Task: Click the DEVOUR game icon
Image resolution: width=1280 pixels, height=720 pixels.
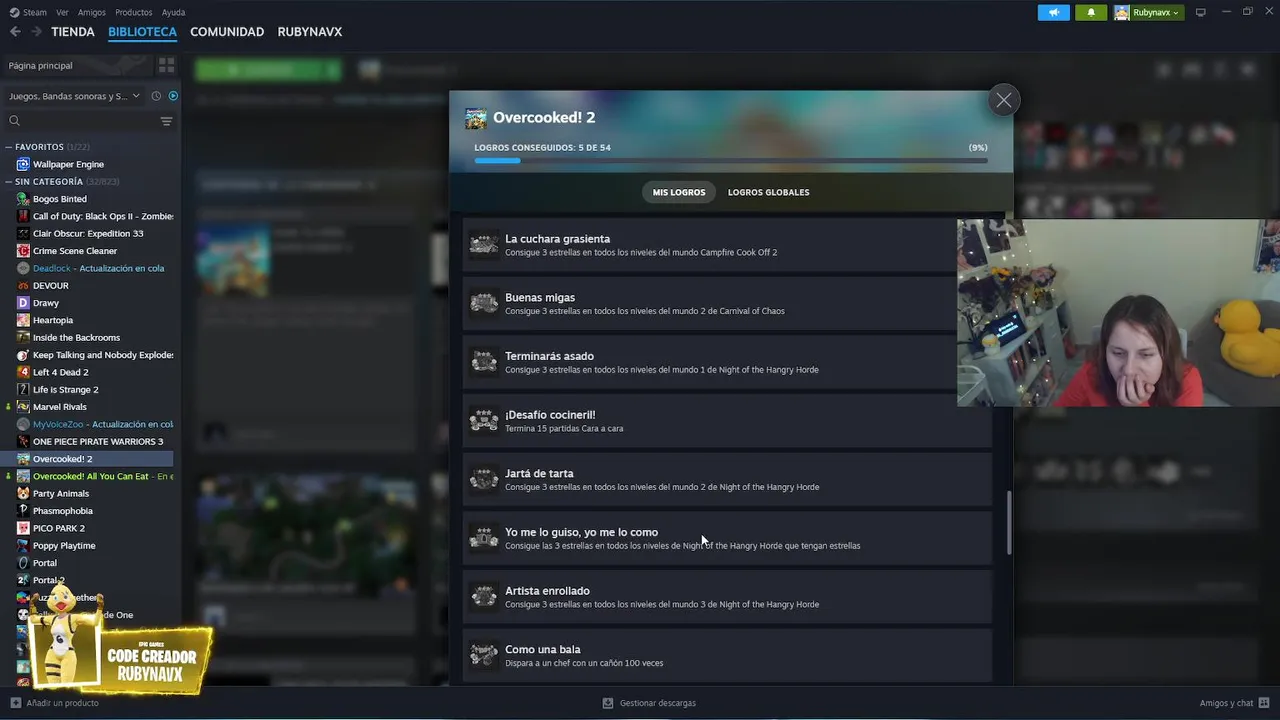Action: point(23,285)
